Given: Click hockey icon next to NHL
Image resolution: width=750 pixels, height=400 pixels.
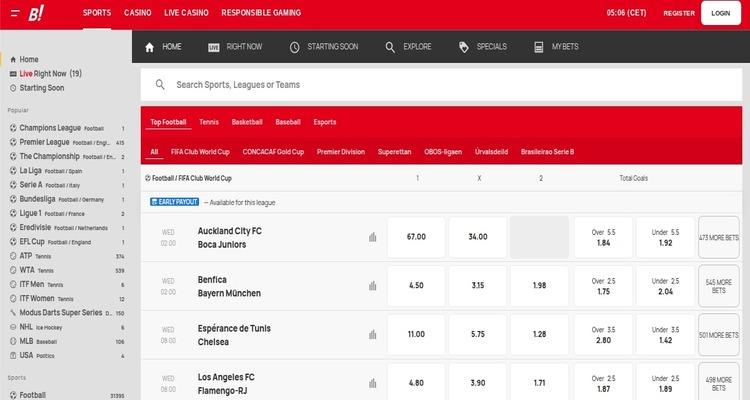Looking at the screenshot, I should (13, 327).
